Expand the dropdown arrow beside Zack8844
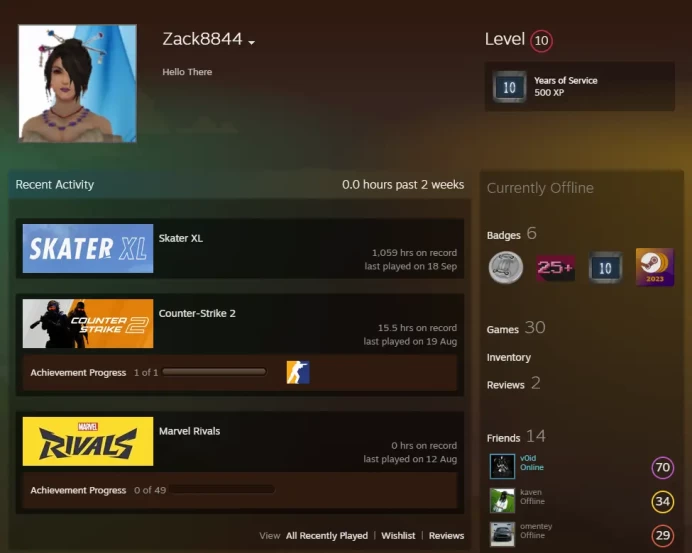The width and height of the screenshot is (692, 553). (252, 43)
